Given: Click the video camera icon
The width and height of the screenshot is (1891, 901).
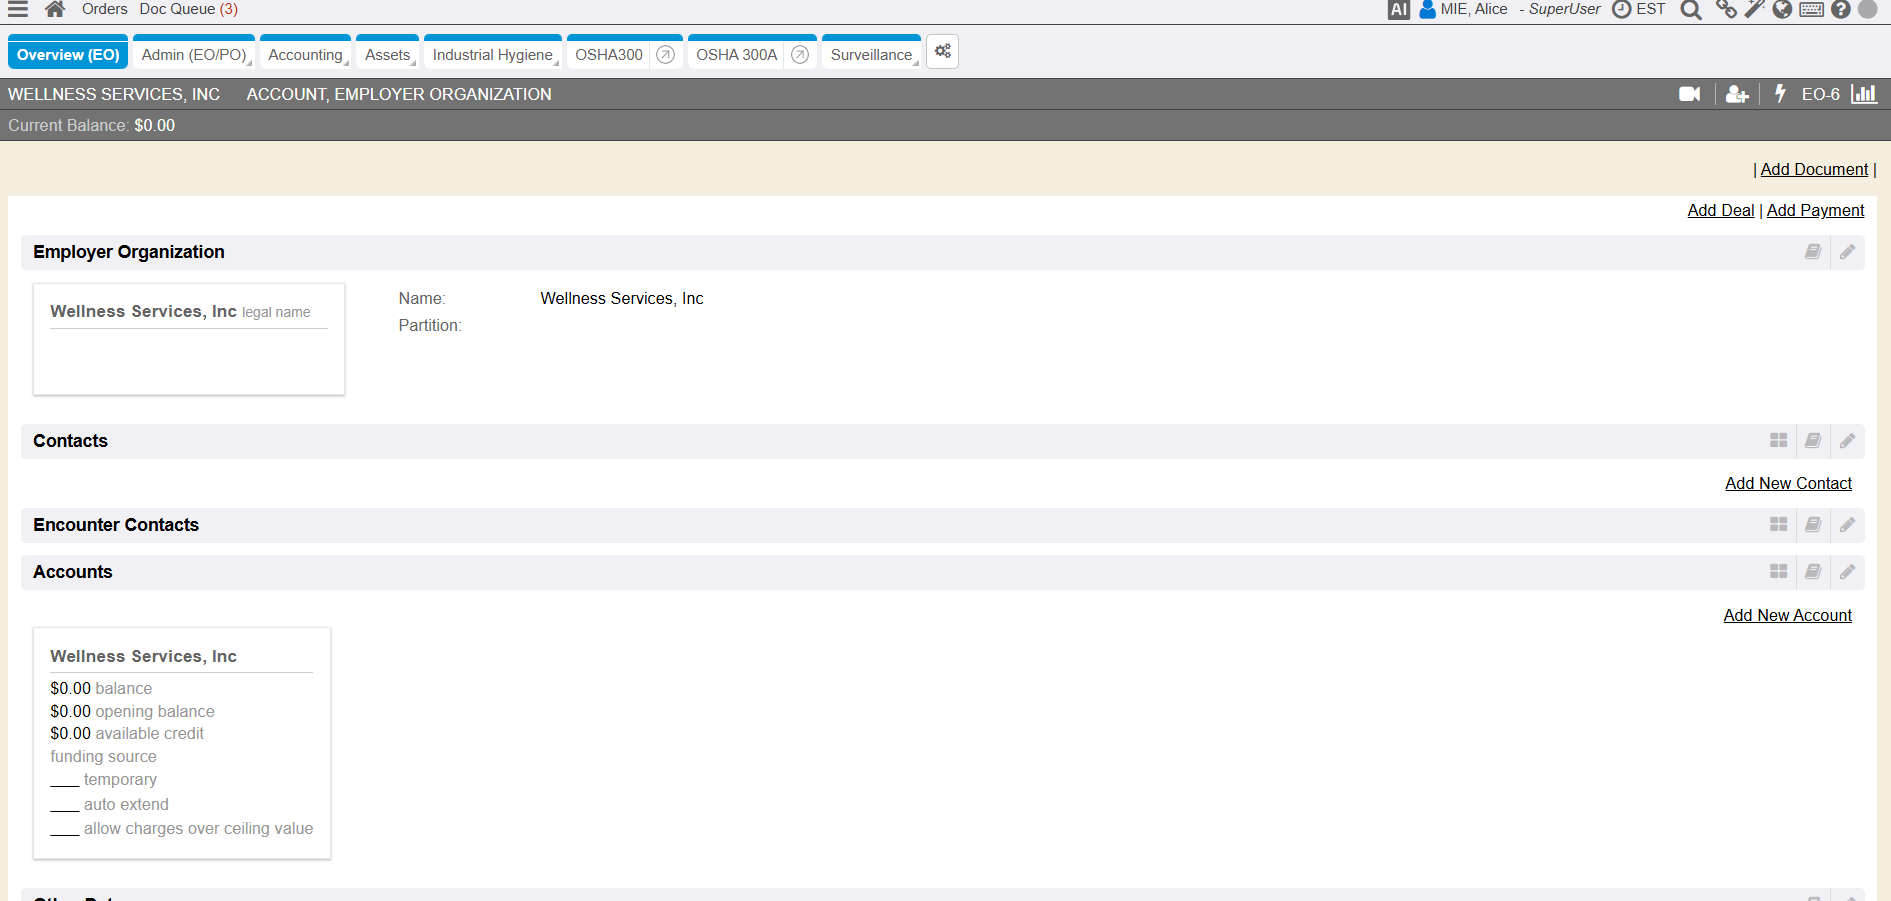Looking at the screenshot, I should (x=1689, y=94).
